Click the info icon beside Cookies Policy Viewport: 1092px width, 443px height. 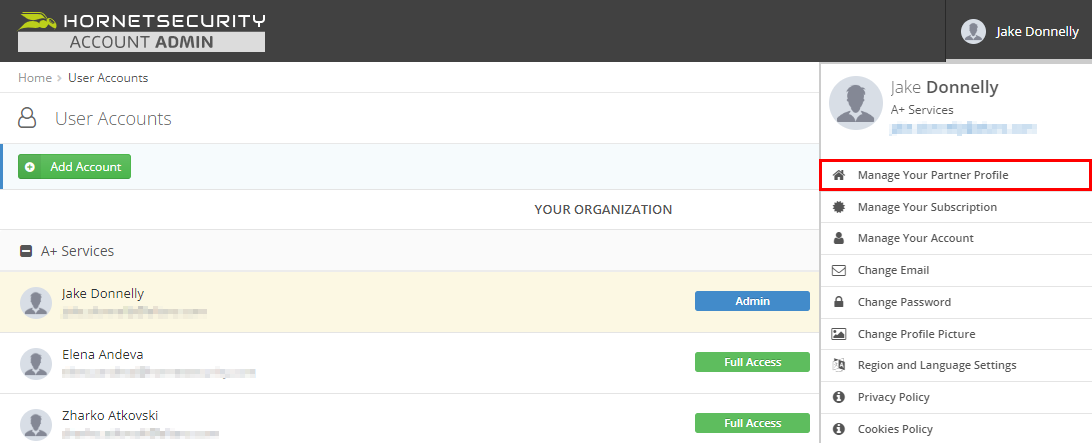[839, 429]
